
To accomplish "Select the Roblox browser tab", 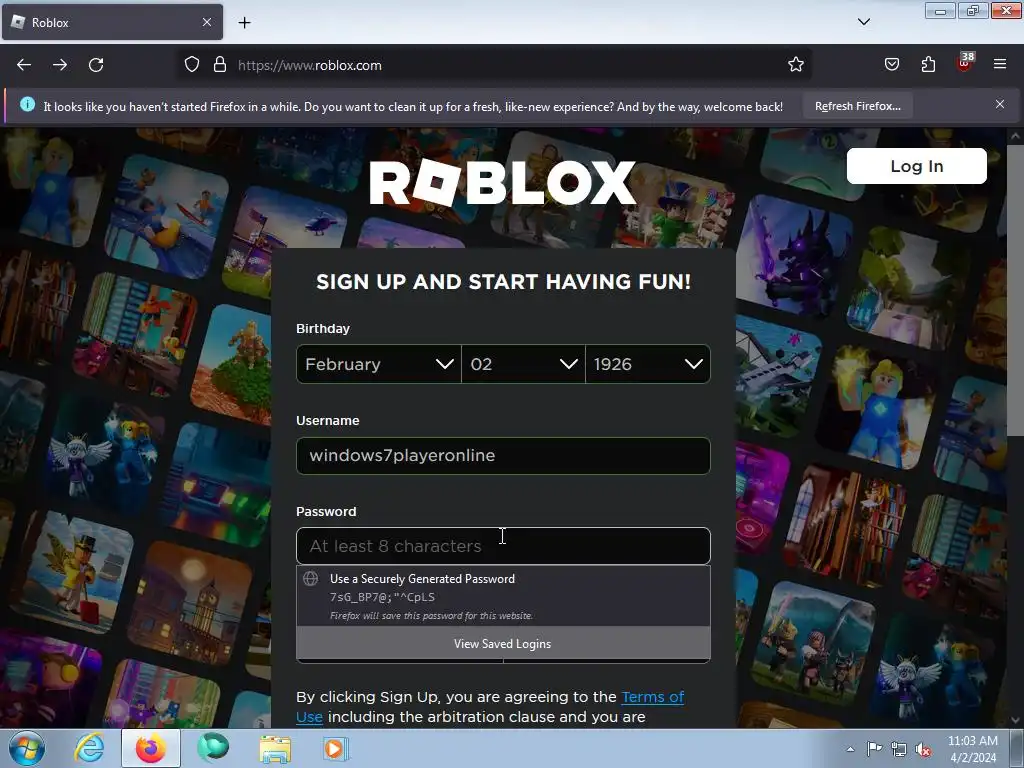I will tap(112, 22).
